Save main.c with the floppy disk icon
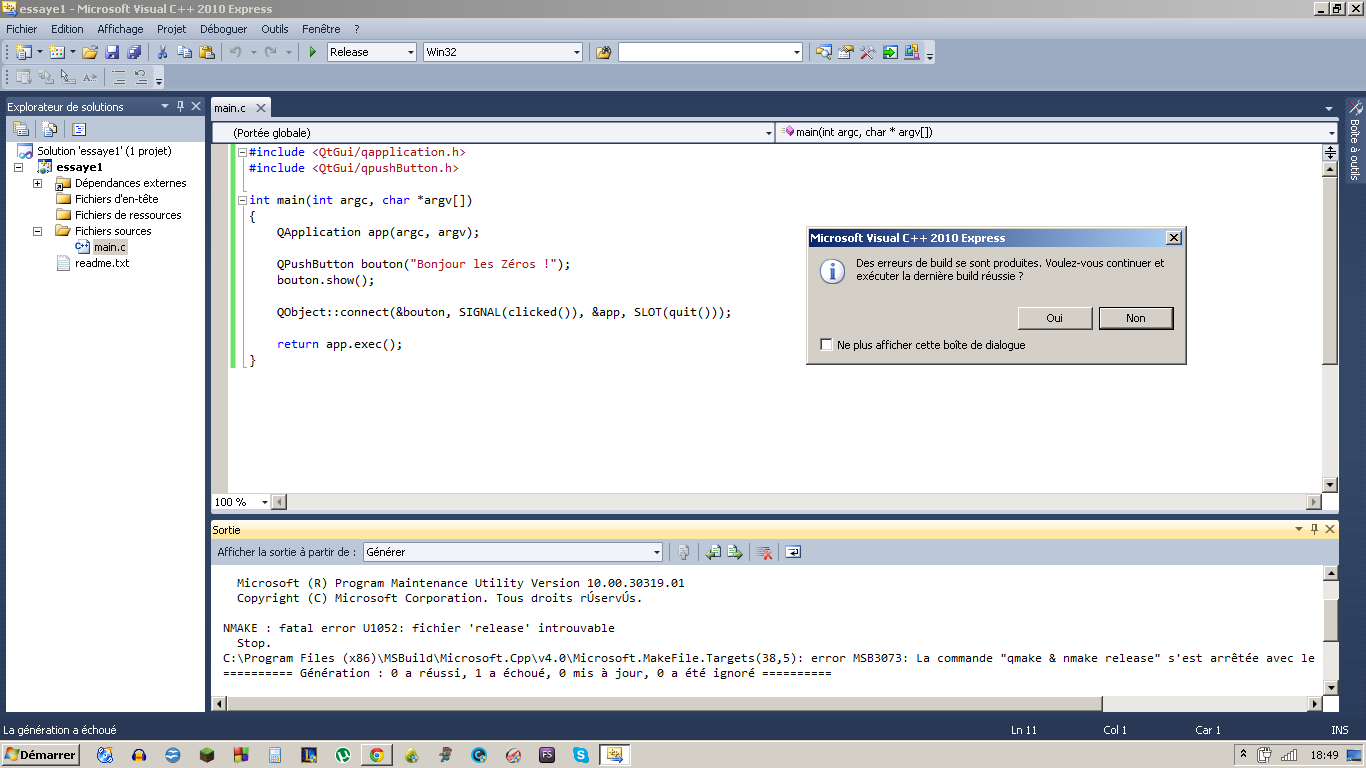Image resolution: width=1366 pixels, height=768 pixels. [112, 52]
